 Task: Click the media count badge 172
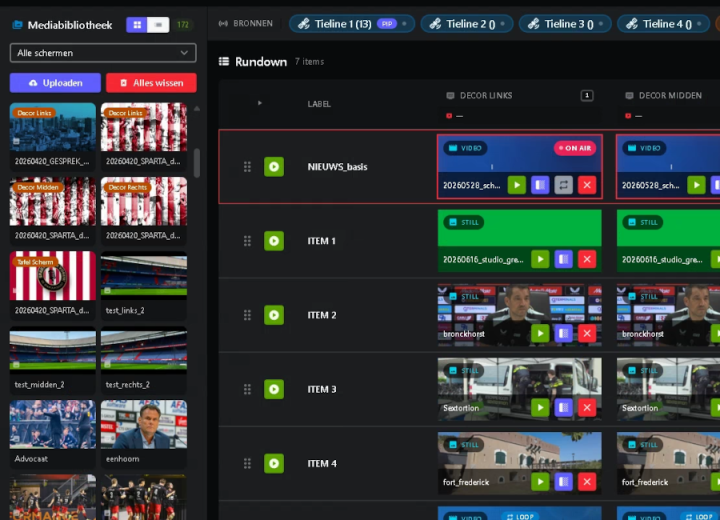183,25
